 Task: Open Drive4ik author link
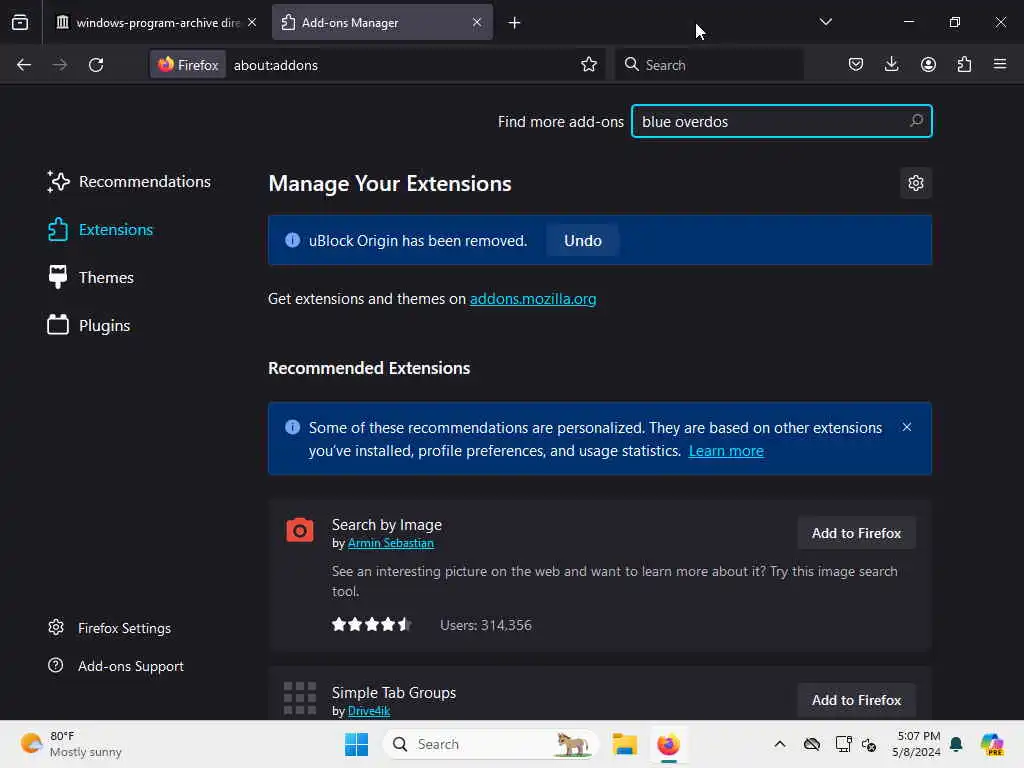click(x=368, y=711)
